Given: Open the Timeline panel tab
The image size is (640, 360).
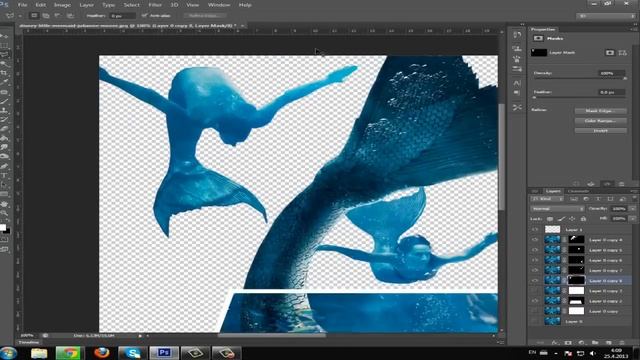Looking at the screenshot, I should pyautogui.click(x=29, y=342).
